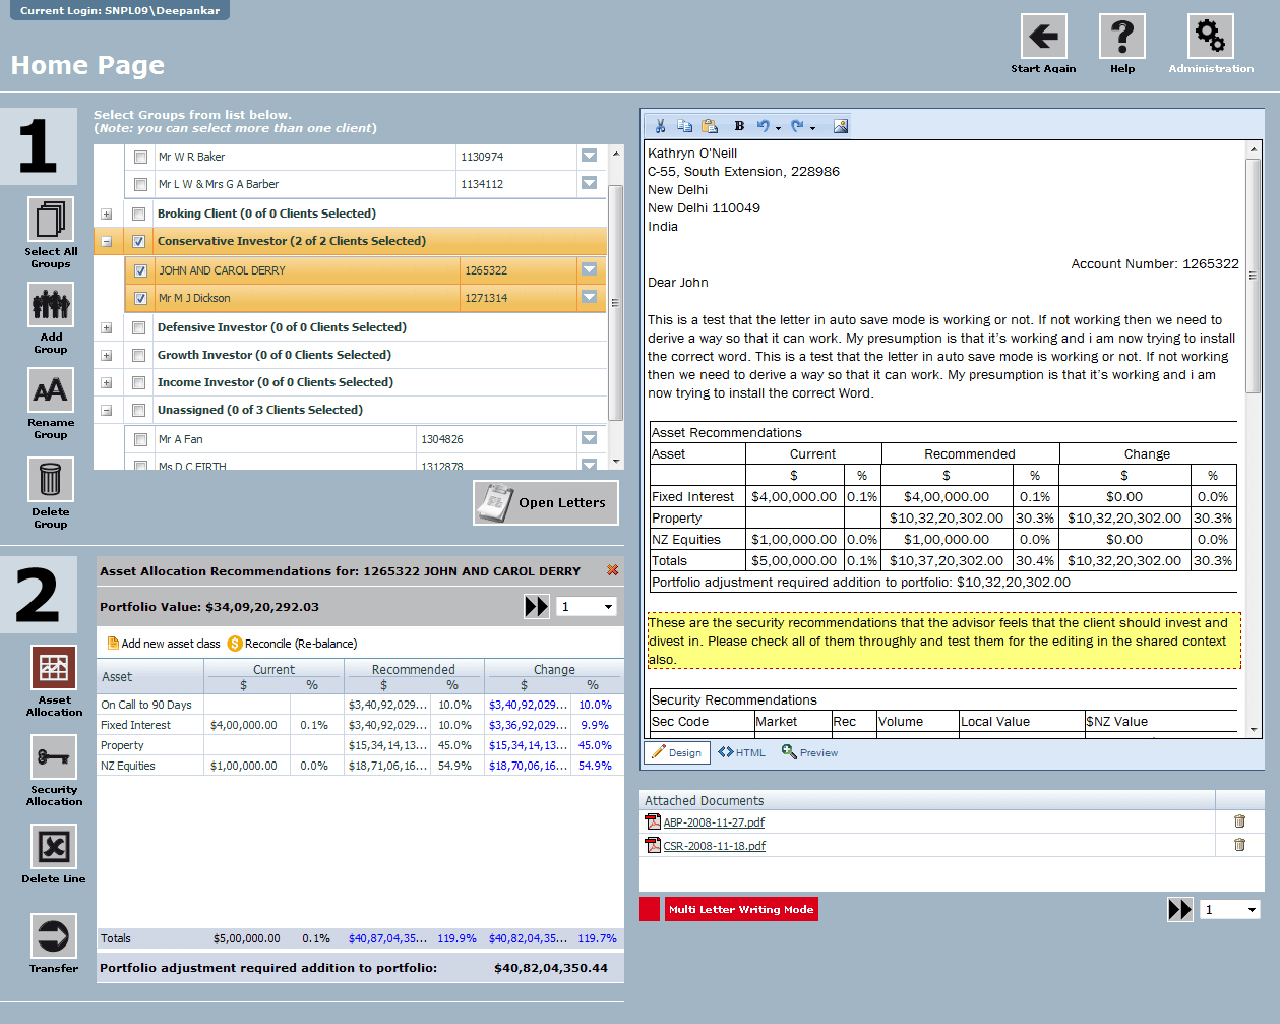1280x1024 pixels.
Task: Click the Delete Group trash icon
Action: 50,480
